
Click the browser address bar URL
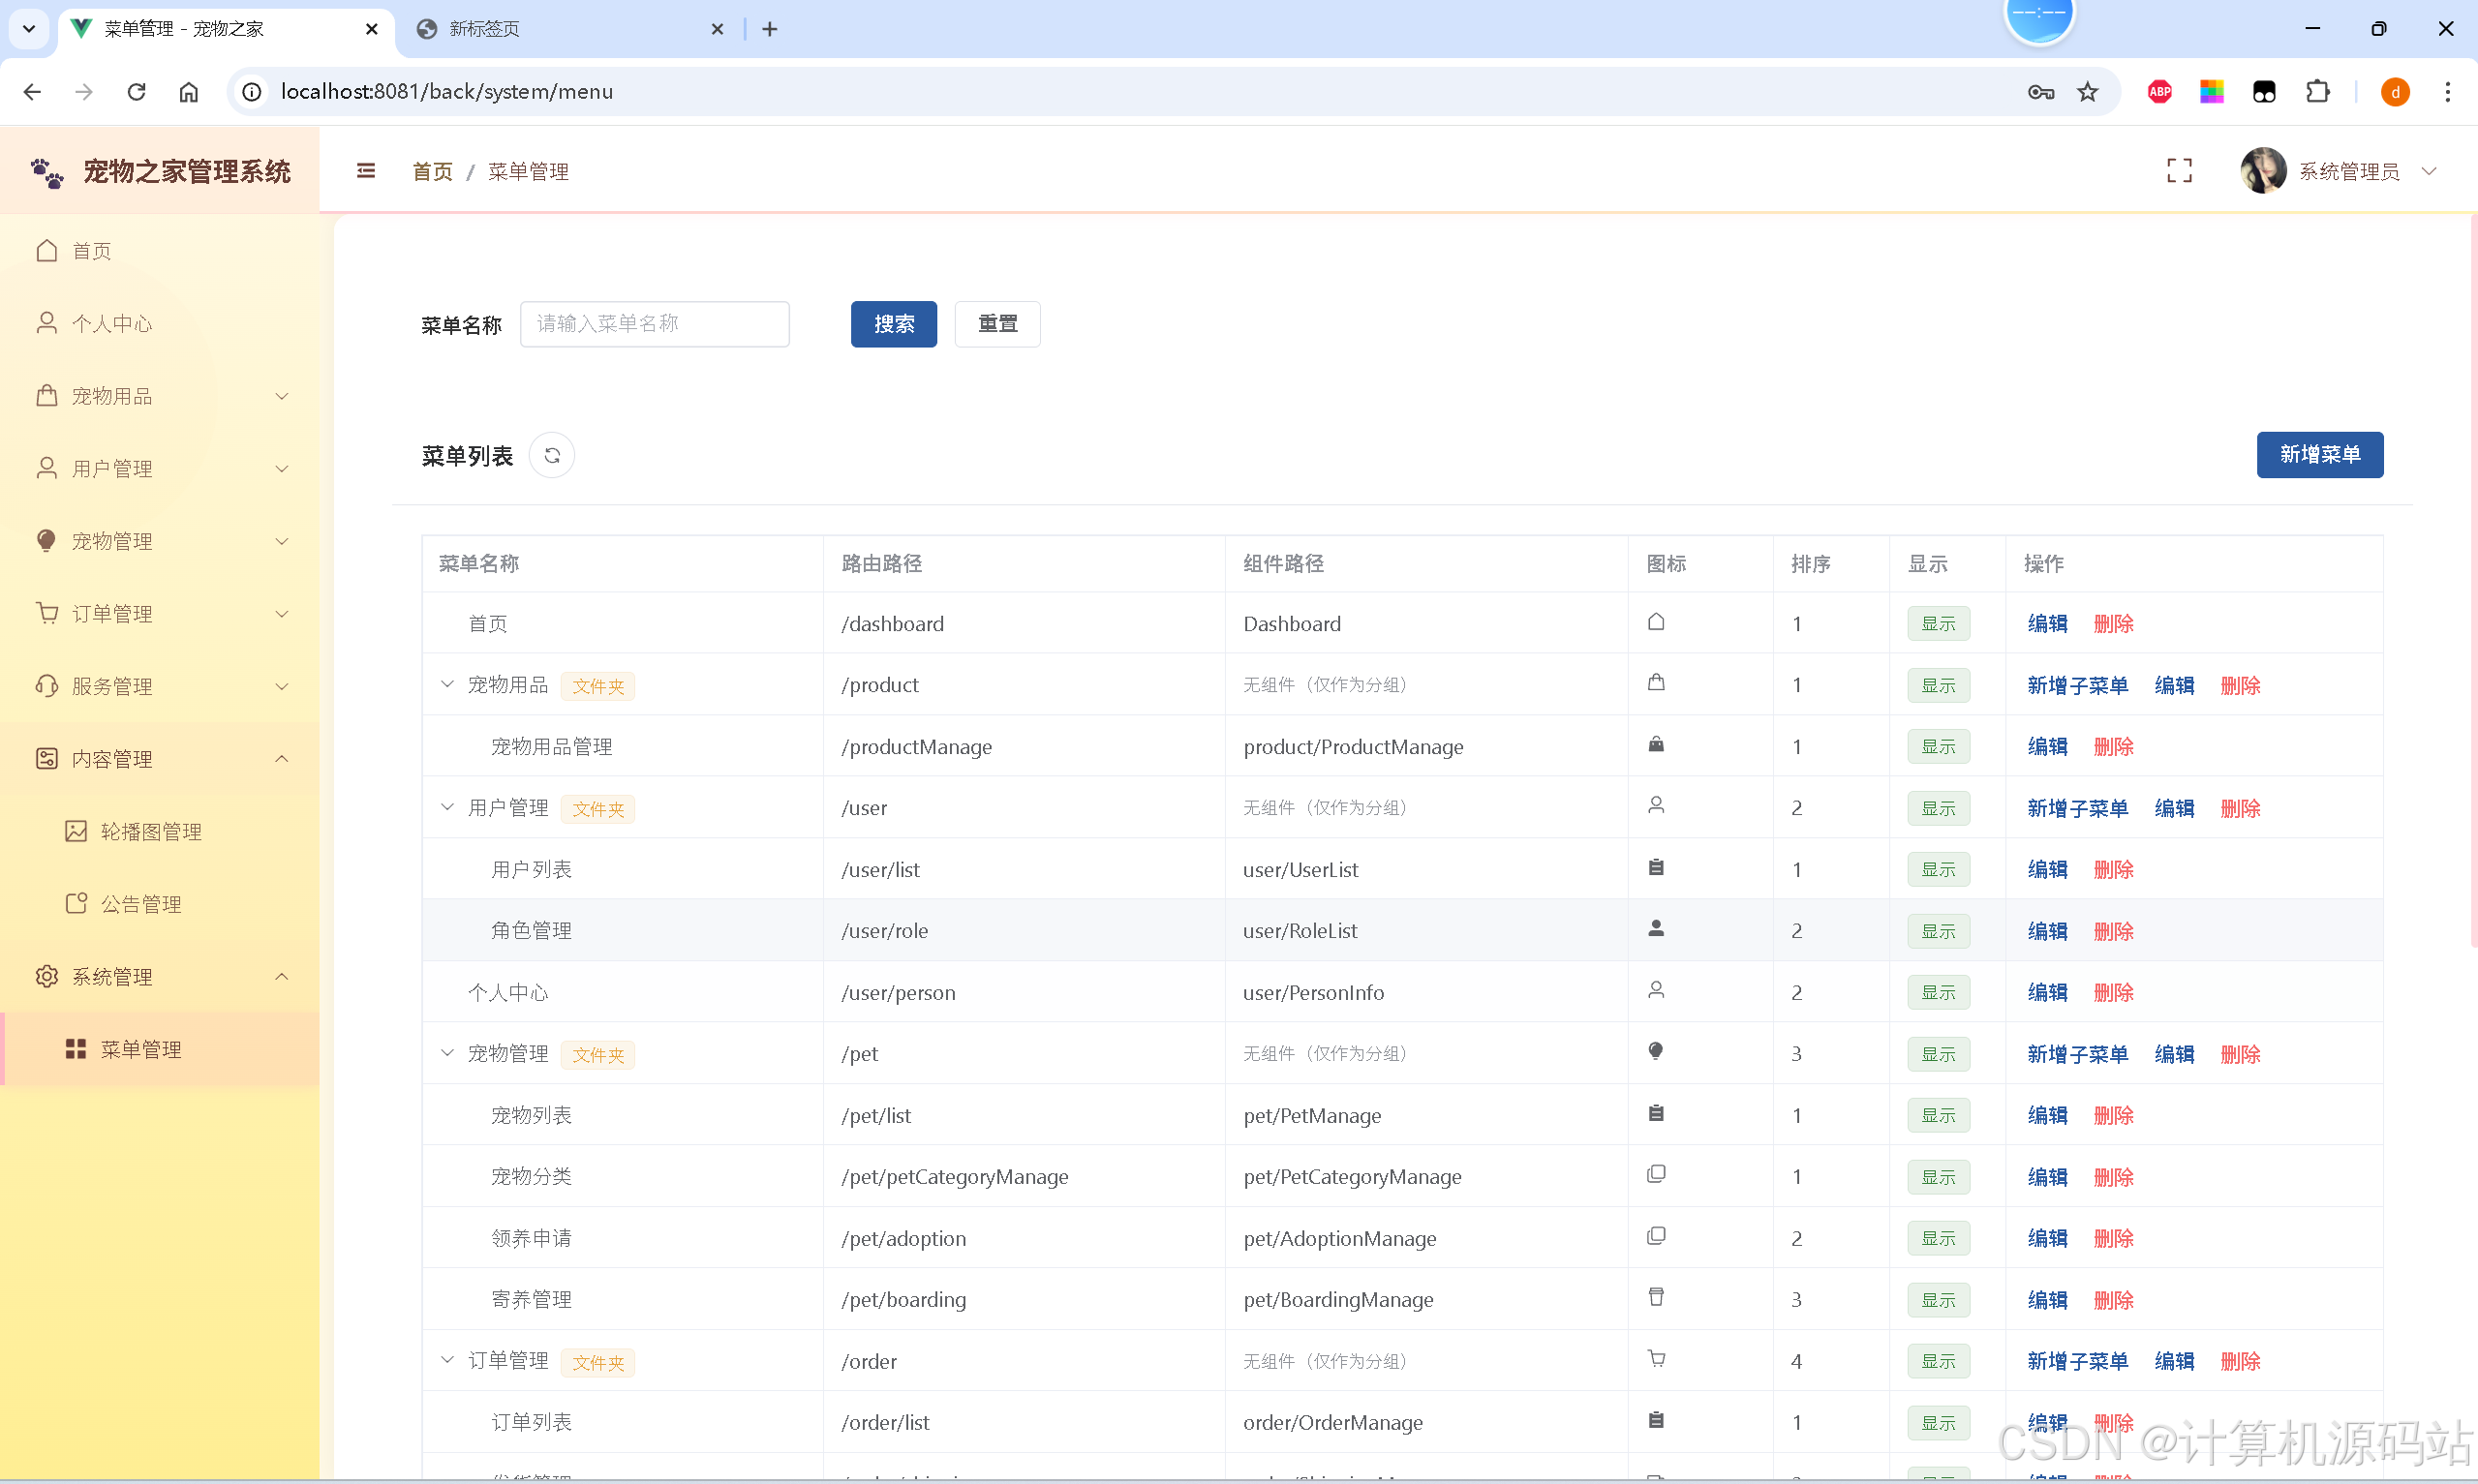447,92
